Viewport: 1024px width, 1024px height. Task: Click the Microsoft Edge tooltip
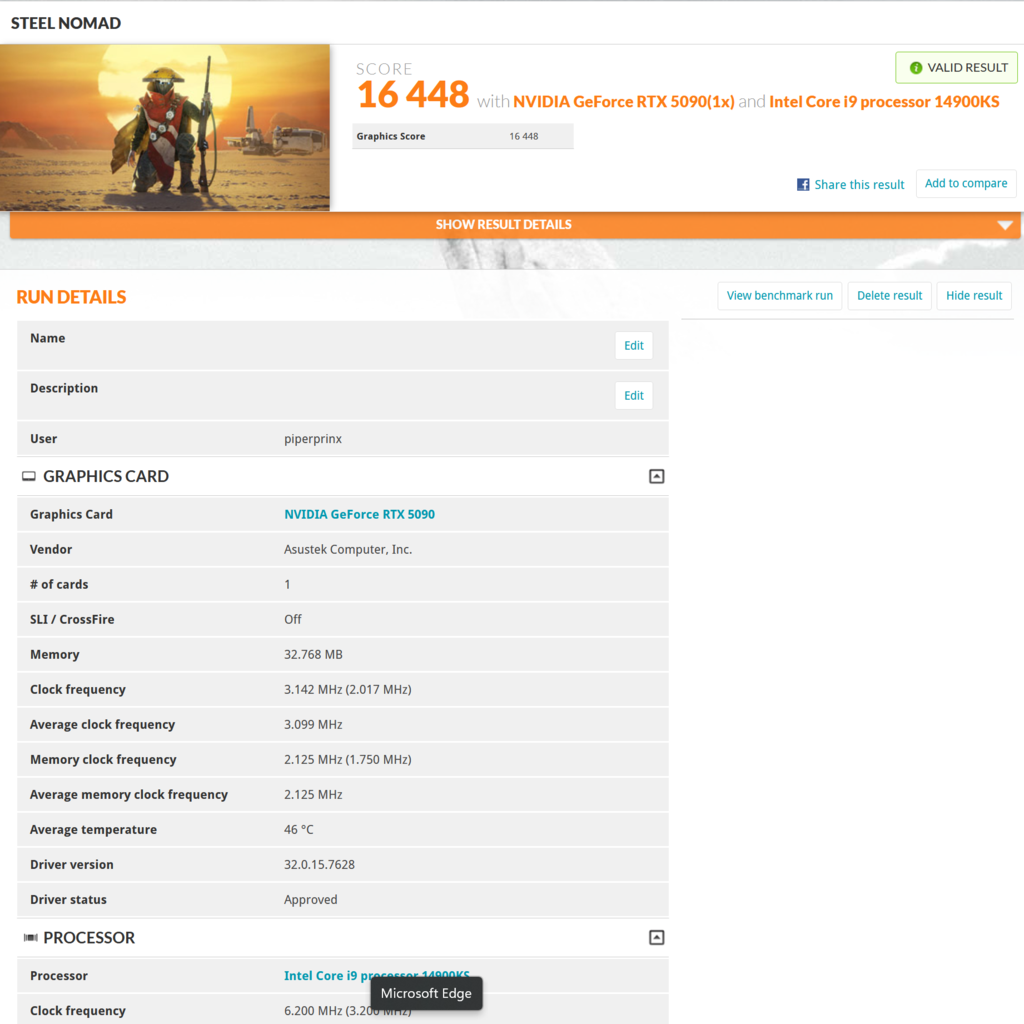(x=426, y=993)
